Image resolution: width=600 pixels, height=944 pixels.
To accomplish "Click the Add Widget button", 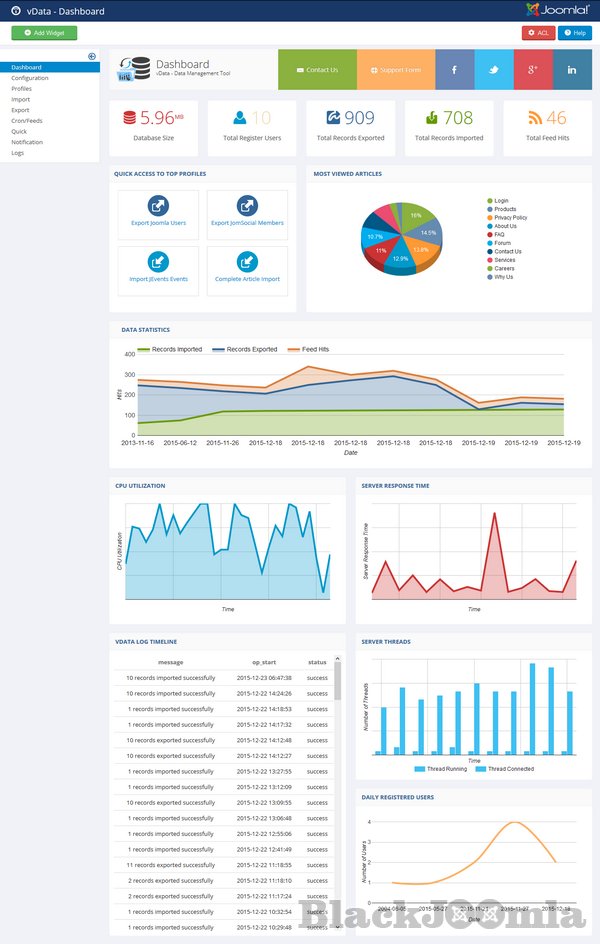I will point(44,33).
